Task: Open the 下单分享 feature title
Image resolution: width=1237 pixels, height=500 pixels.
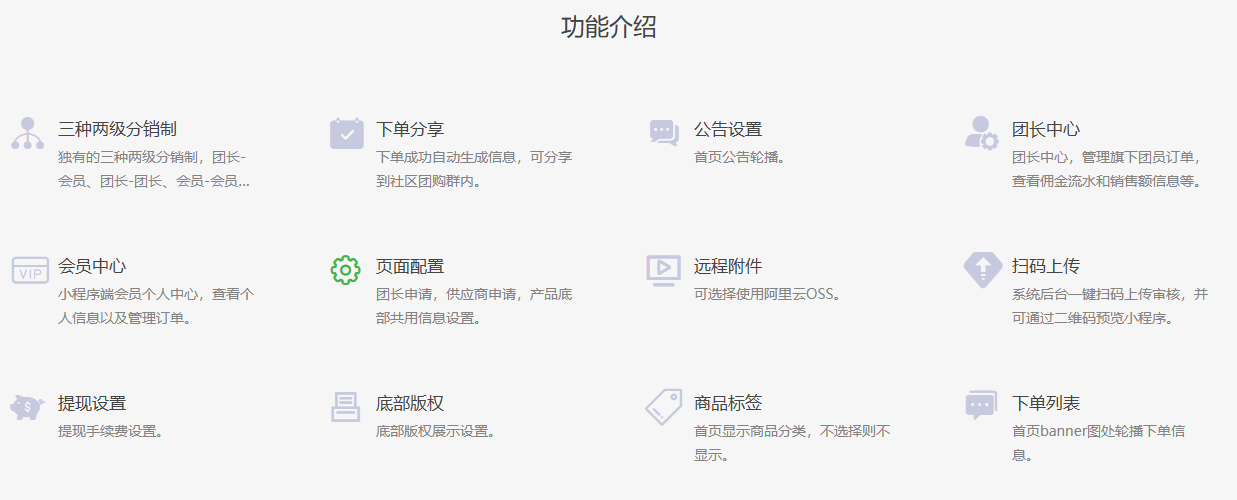Action: click(x=410, y=129)
